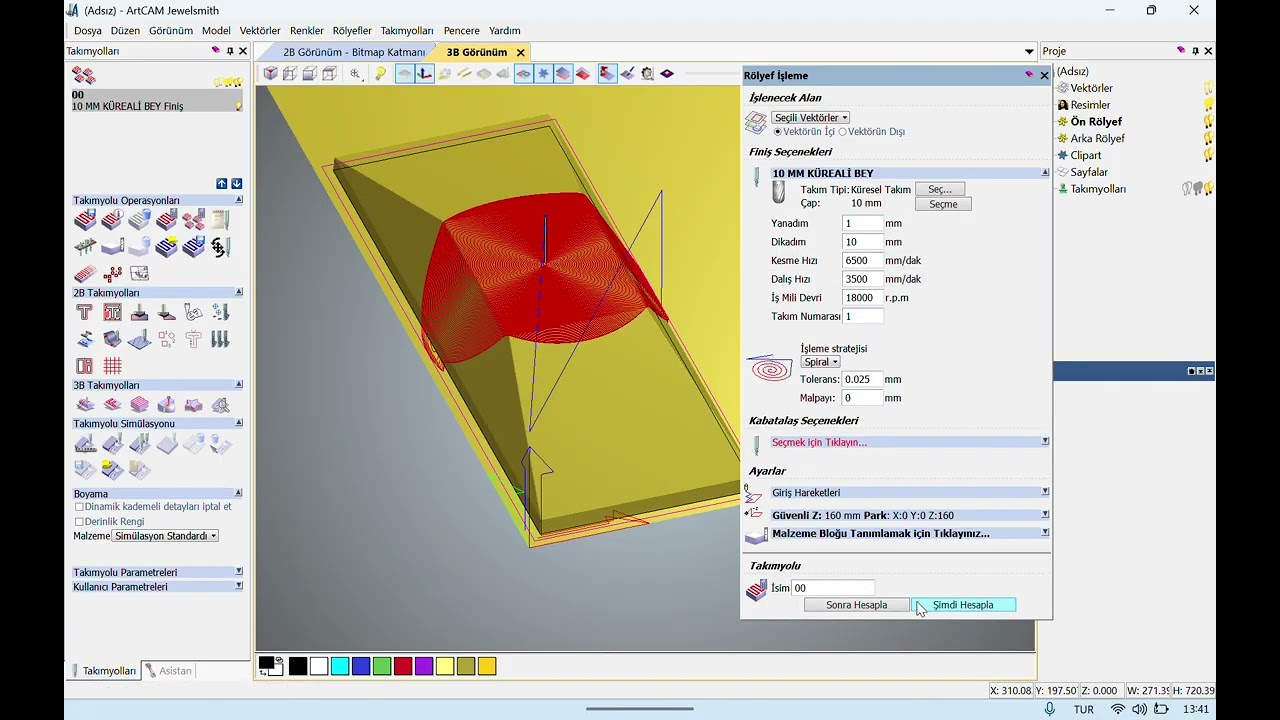Expand the Giriş Hareketleri section

click(x=1045, y=492)
